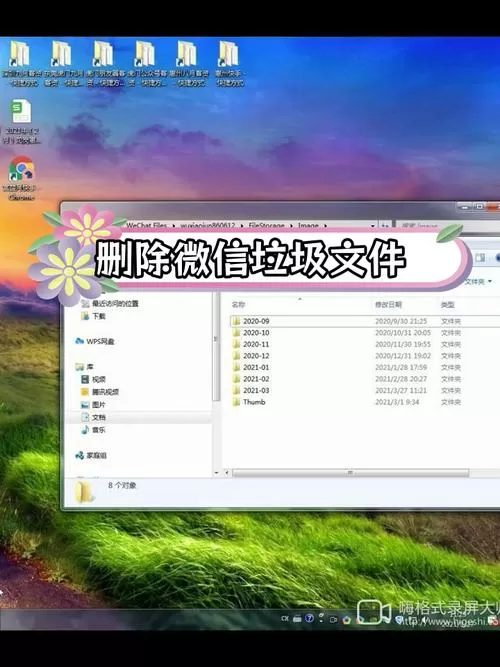This screenshot has width=500, height=667.
Task: Select 最近访问的位置 in navigation pane
Action: [110, 303]
